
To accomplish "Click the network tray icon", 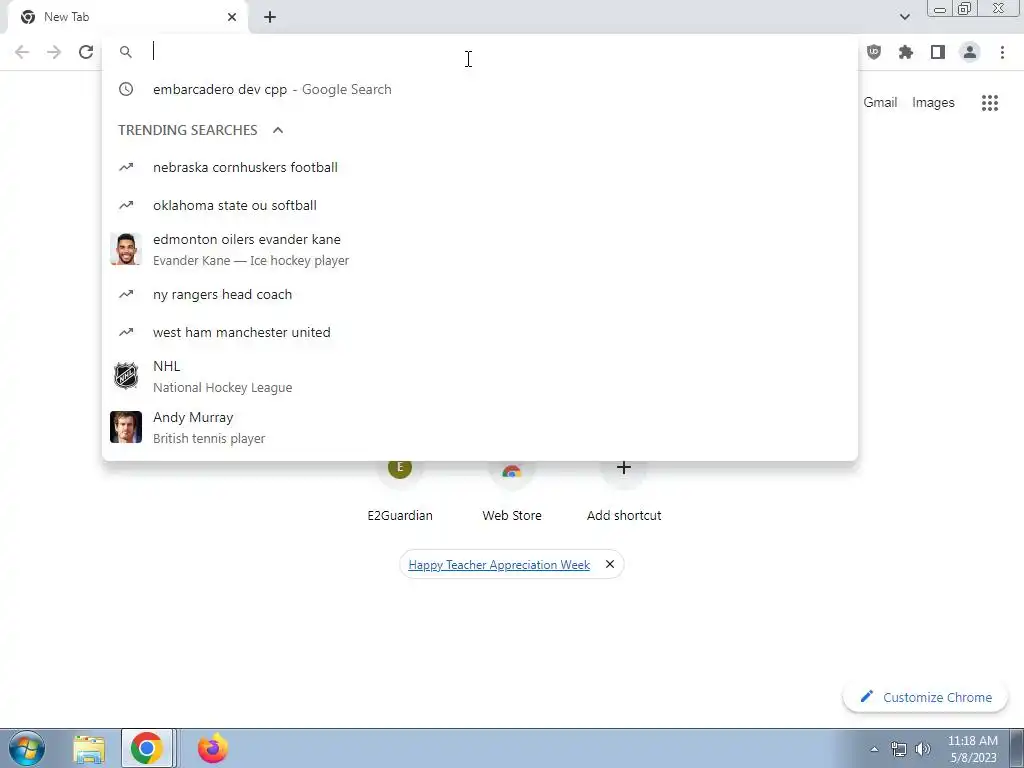I will point(899,749).
